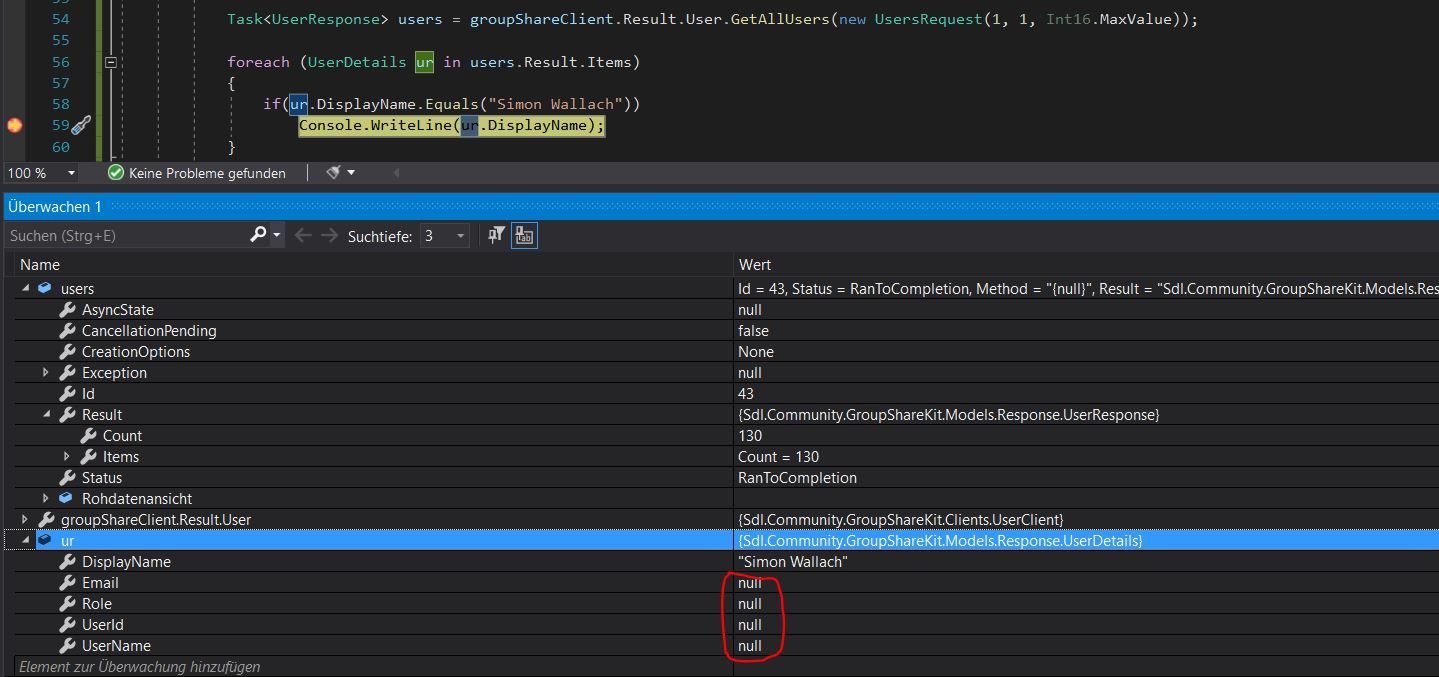The image size is (1439, 677).
Task: Expand the 'groupShareClient.Result.User' node
Action: coord(25,520)
